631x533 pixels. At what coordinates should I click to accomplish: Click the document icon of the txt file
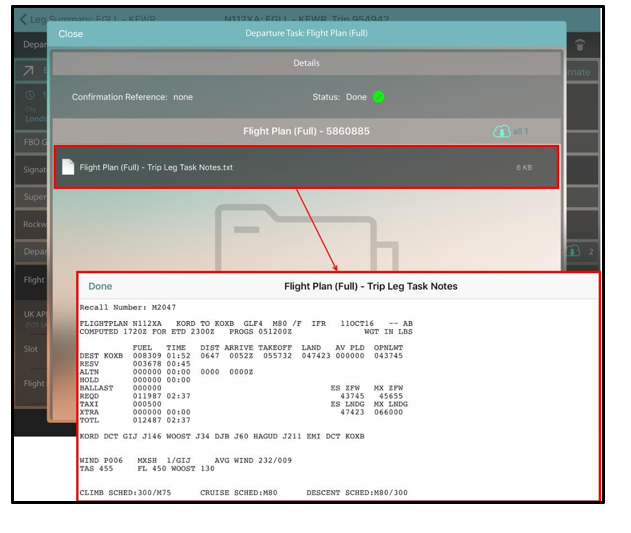coord(68,167)
